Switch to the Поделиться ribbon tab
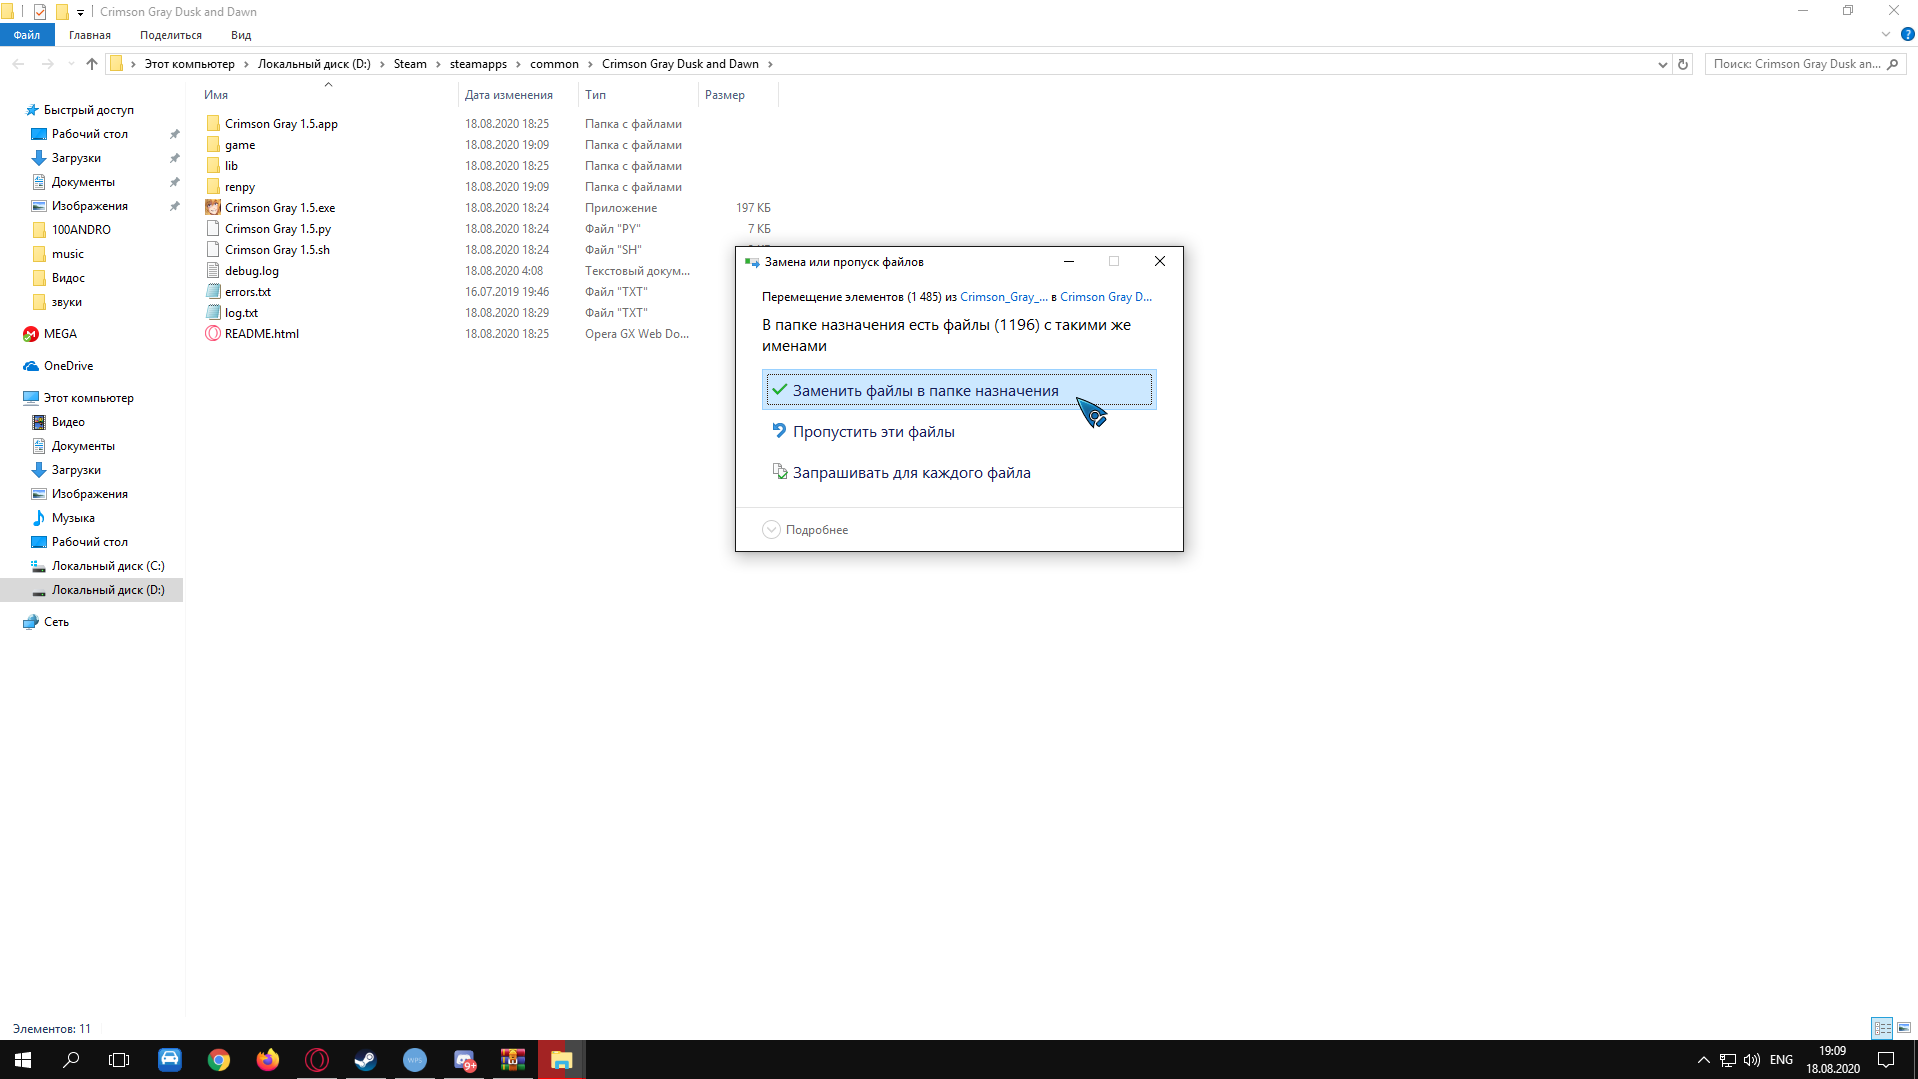Viewport: 1918px width, 1079px height. (171, 35)
